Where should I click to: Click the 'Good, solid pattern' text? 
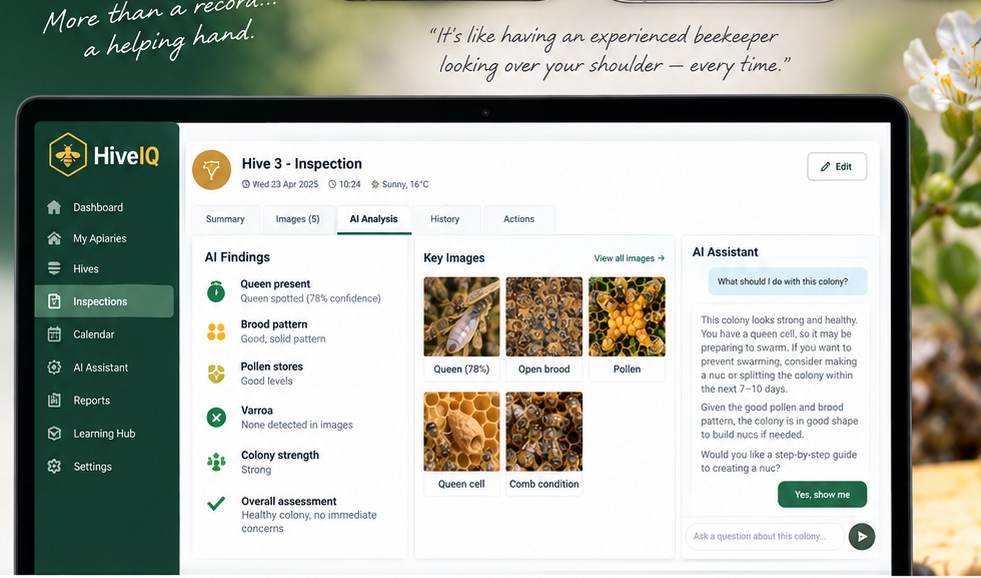click(283, 338)
